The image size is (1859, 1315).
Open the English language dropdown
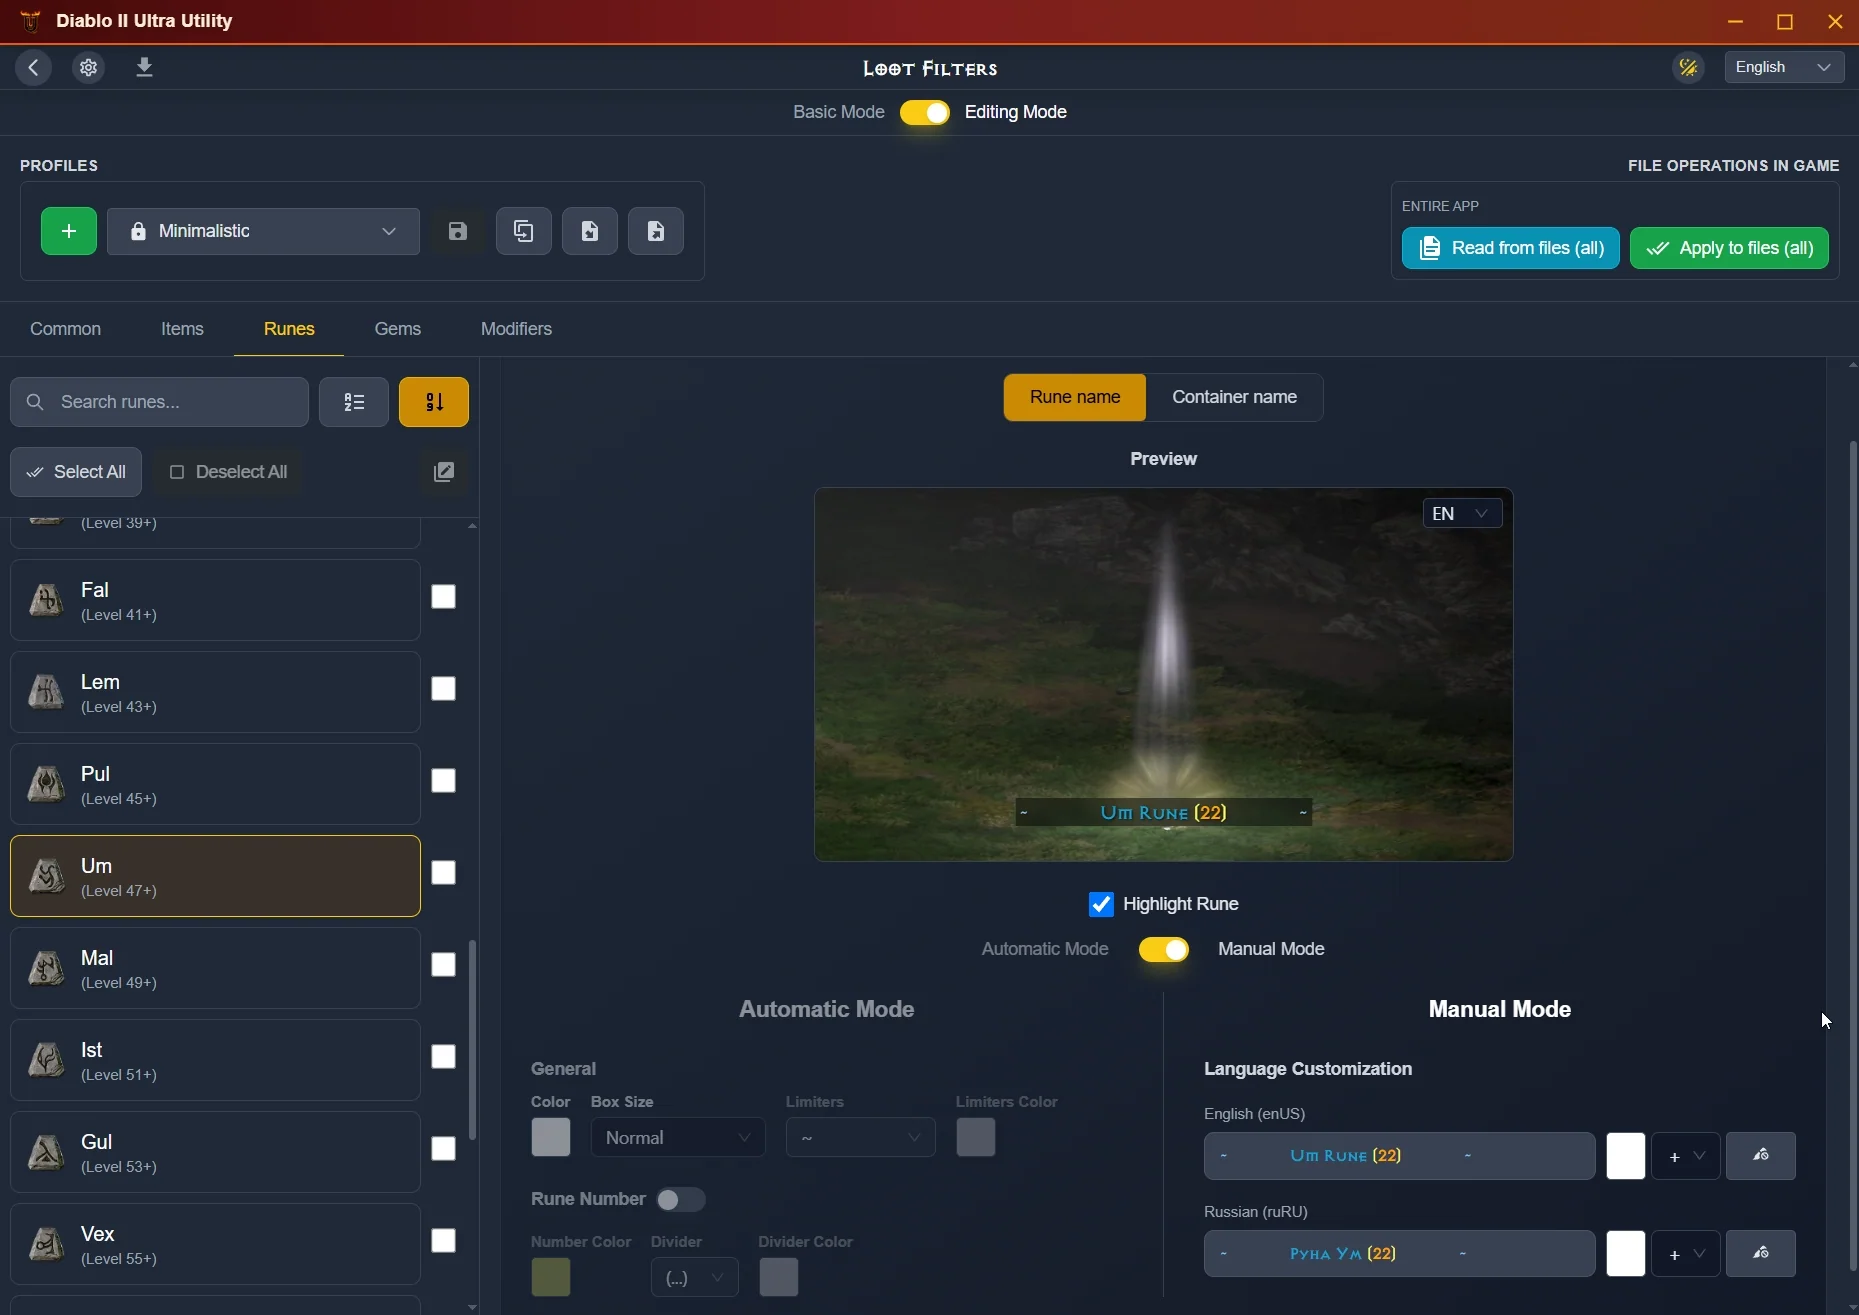[x=1785, y=67]
